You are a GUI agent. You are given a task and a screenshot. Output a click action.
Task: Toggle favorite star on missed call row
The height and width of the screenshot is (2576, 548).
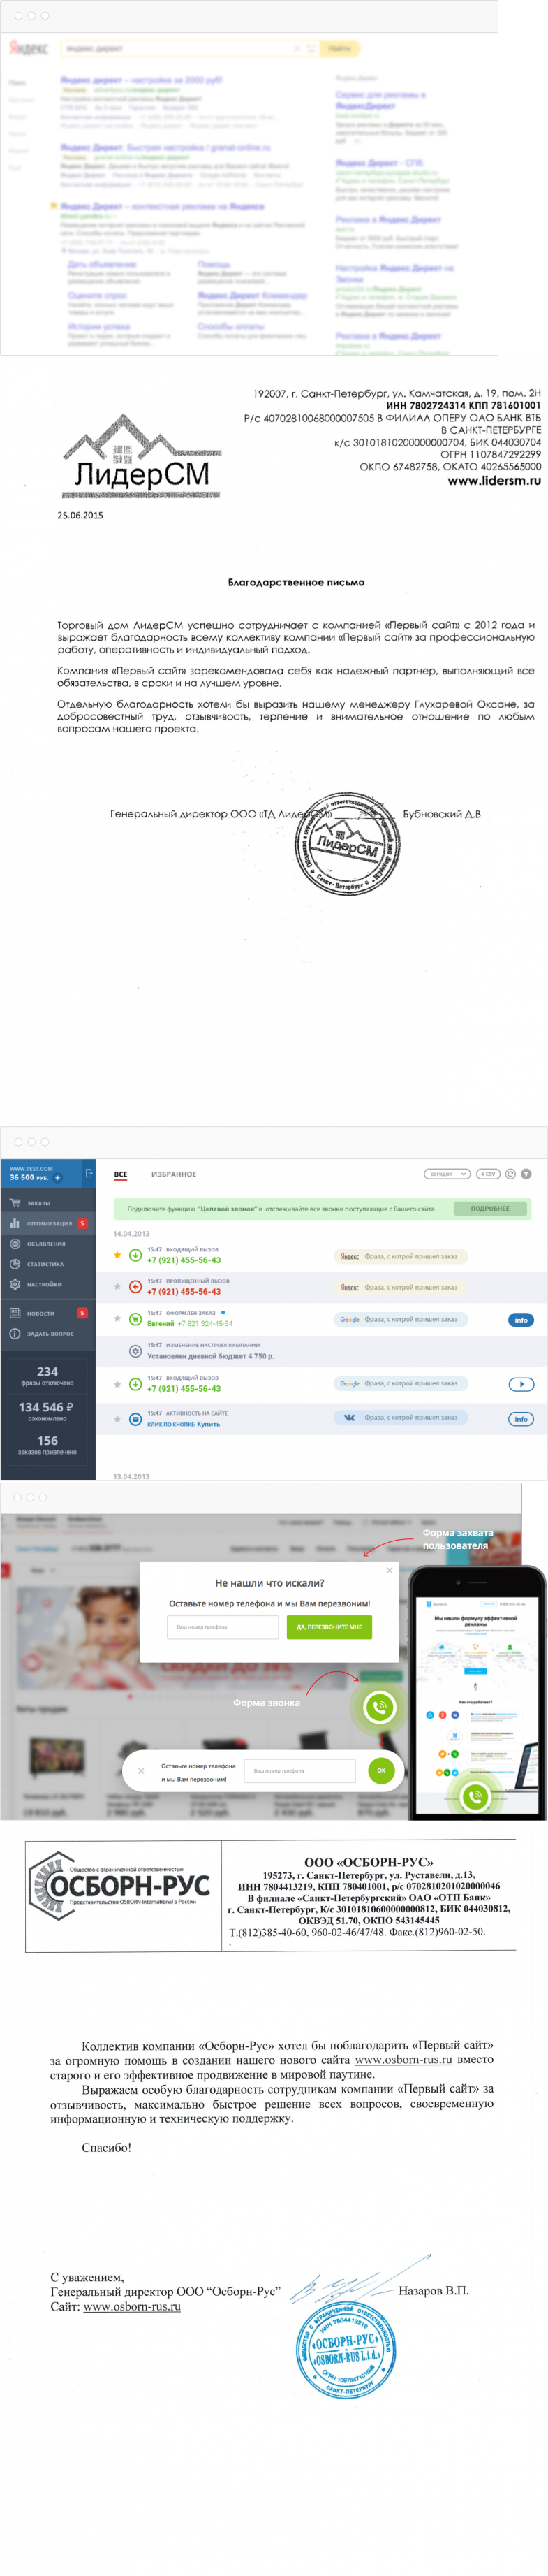[x=117, y=1286]
